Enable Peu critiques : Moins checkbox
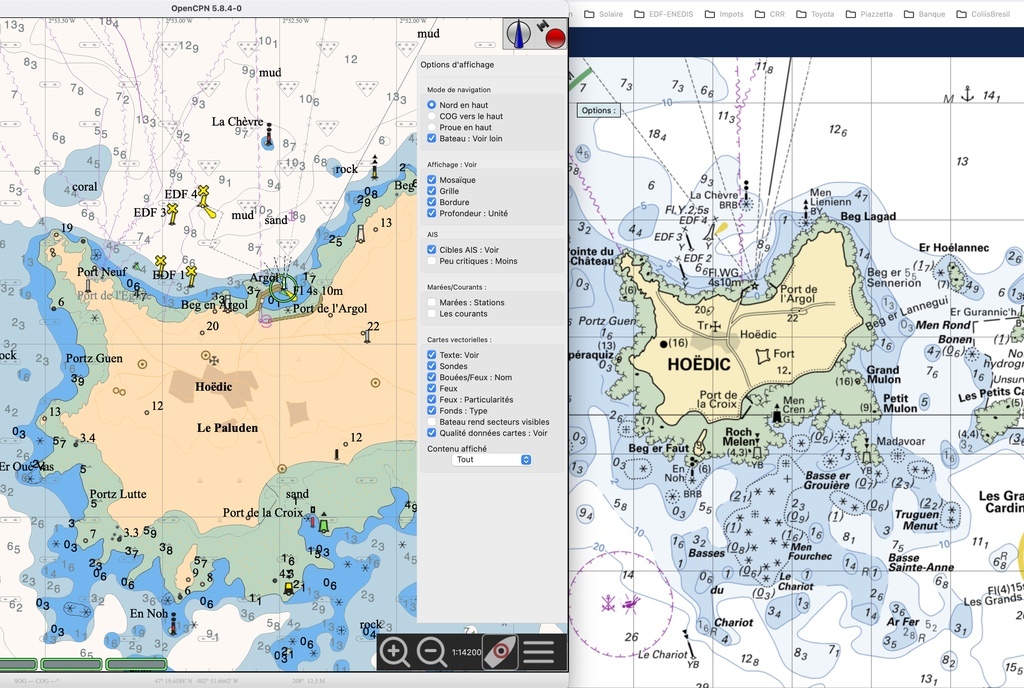The width and height of the screenshot is (1024, 688). point(432,261)
